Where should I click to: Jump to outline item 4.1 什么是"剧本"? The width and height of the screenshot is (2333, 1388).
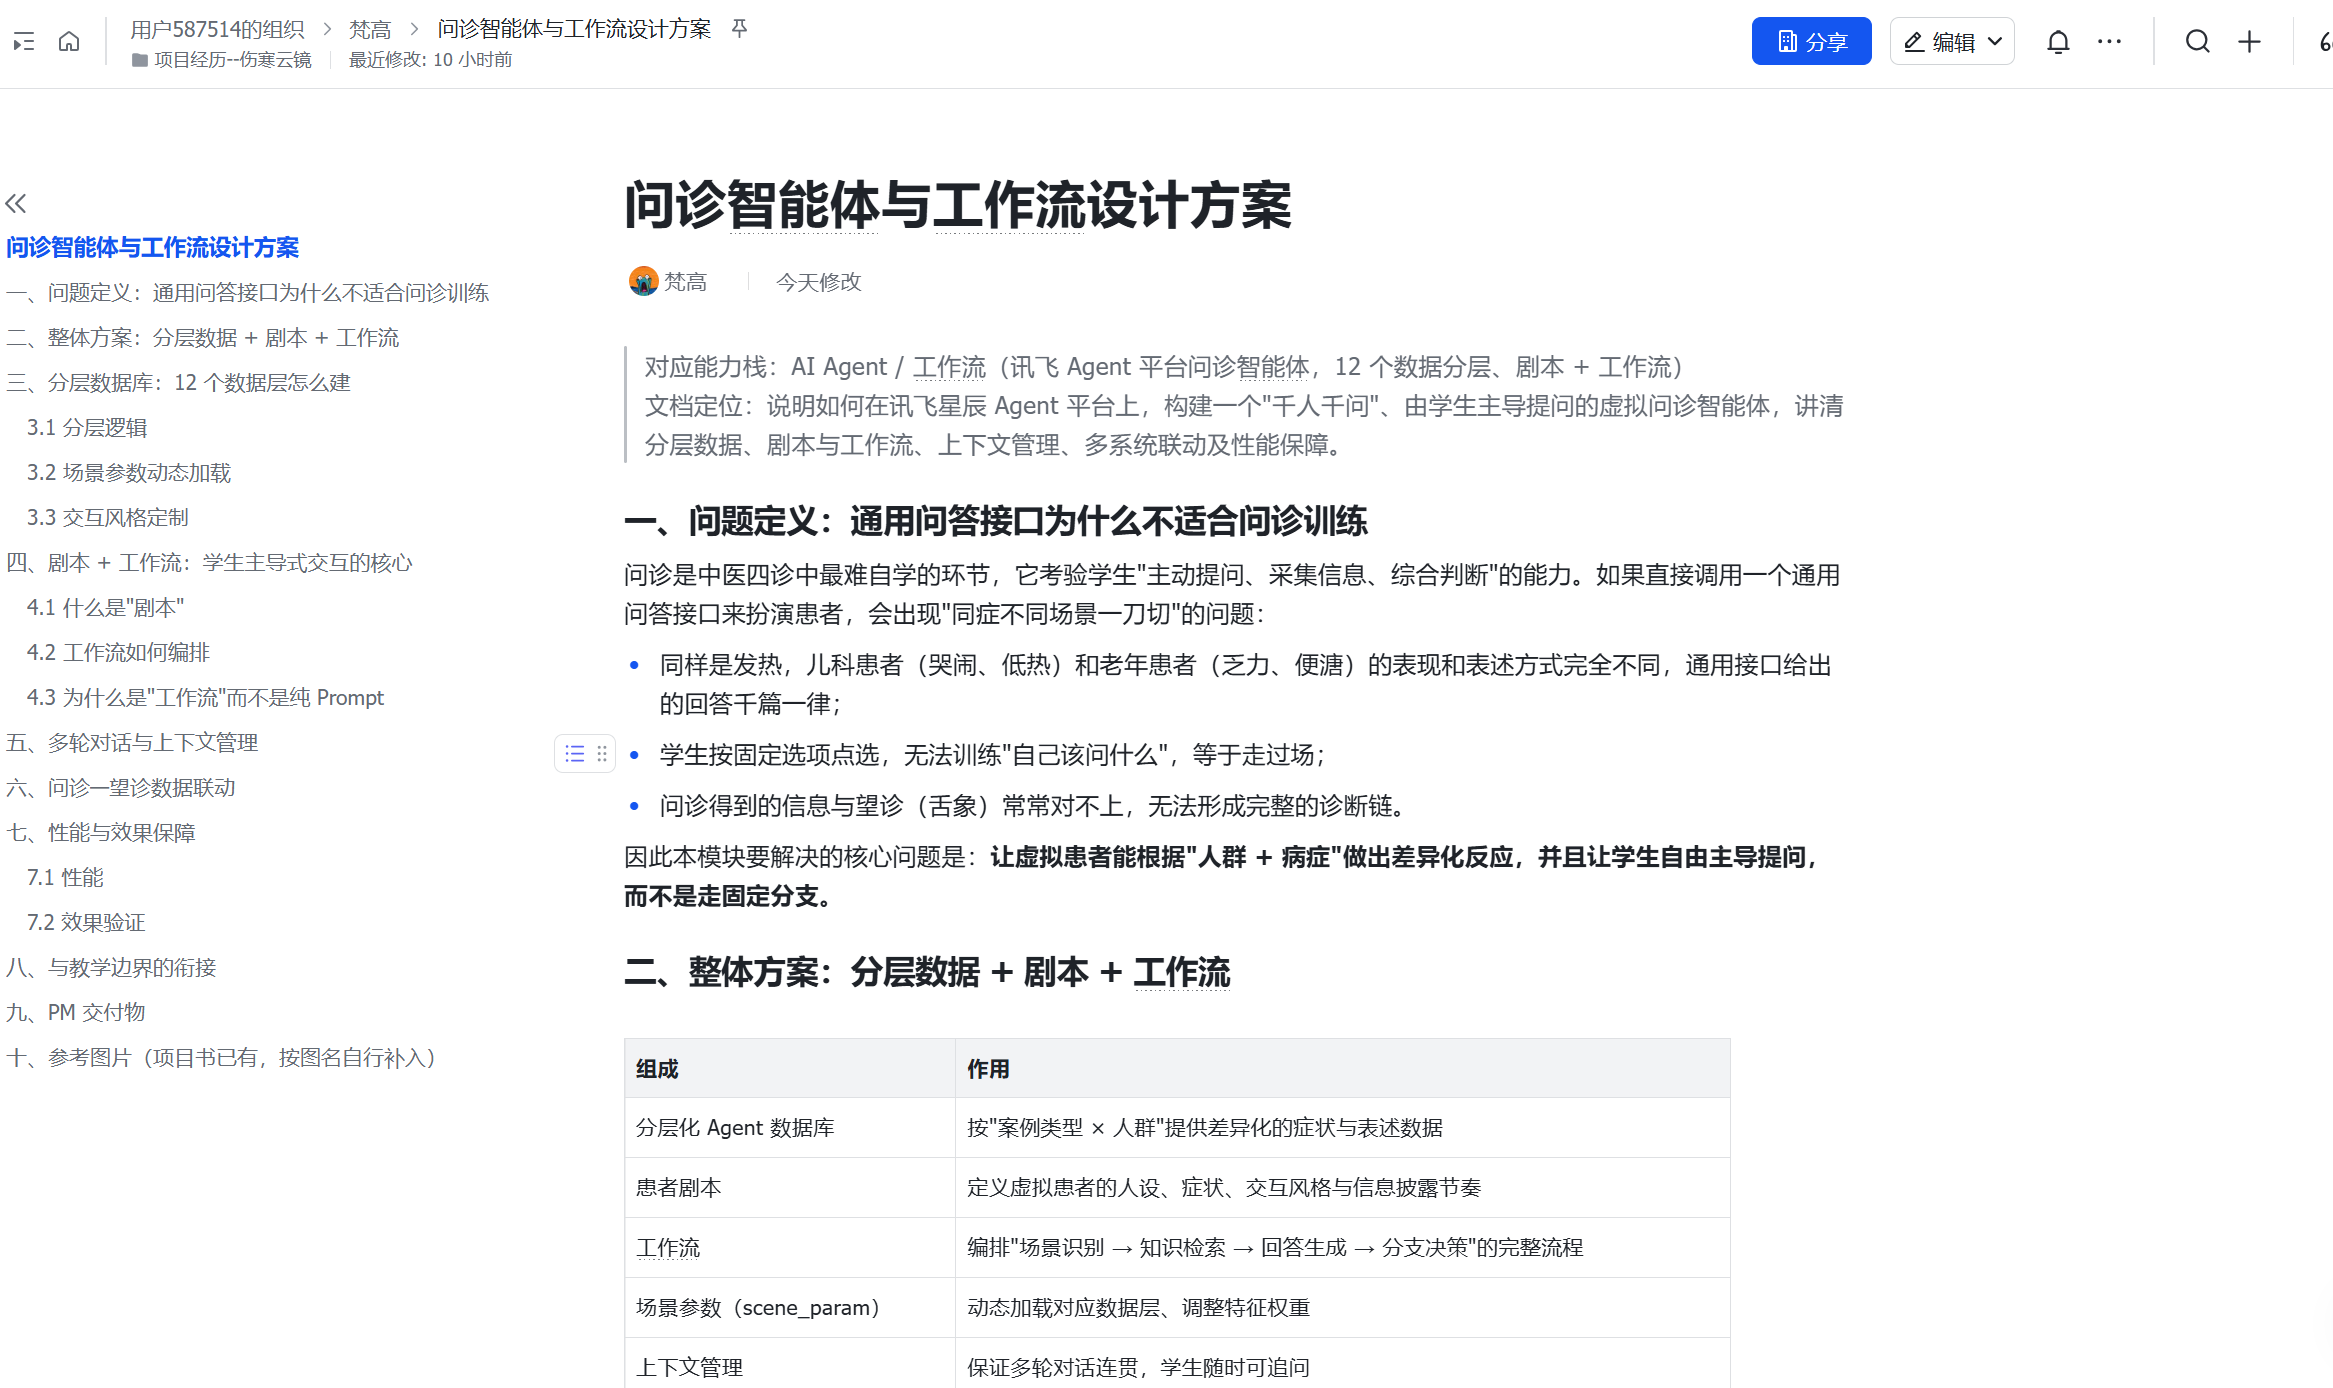(105, 607)
